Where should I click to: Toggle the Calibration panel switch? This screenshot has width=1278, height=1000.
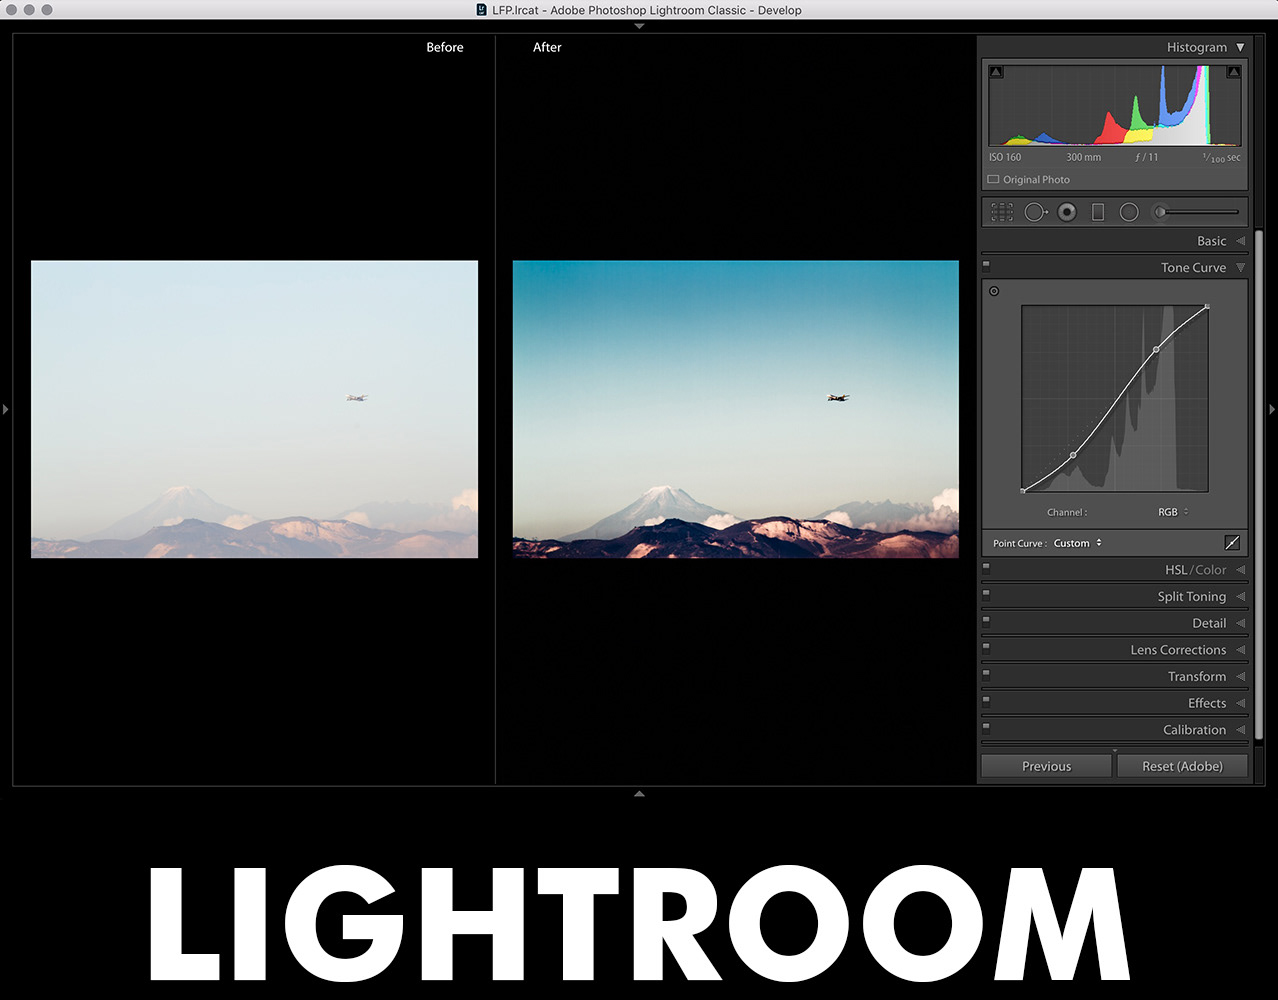point(986,728)
